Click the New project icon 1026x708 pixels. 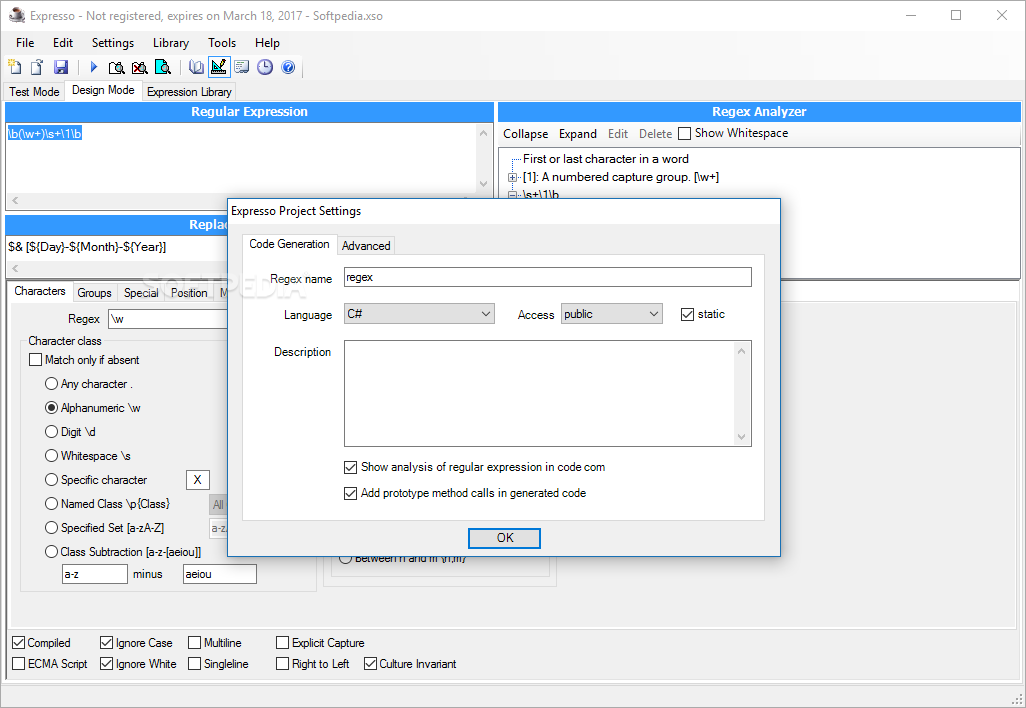(x=14, y=67)
